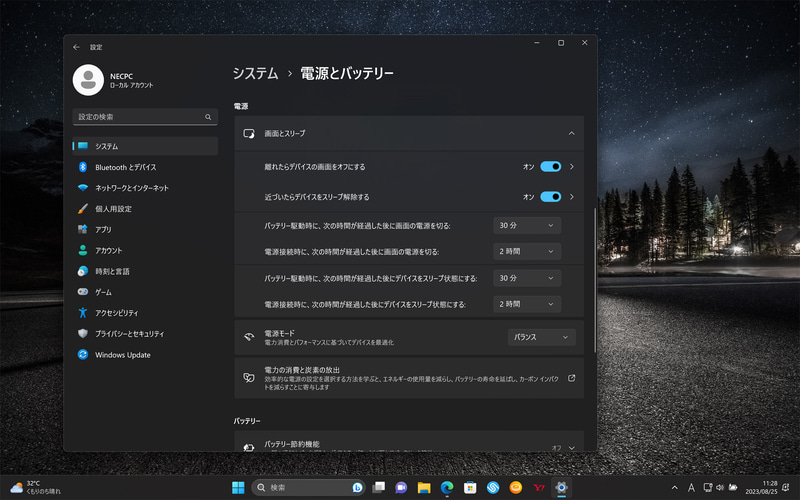Go back with the arrow beside 設定

(76, 47)
